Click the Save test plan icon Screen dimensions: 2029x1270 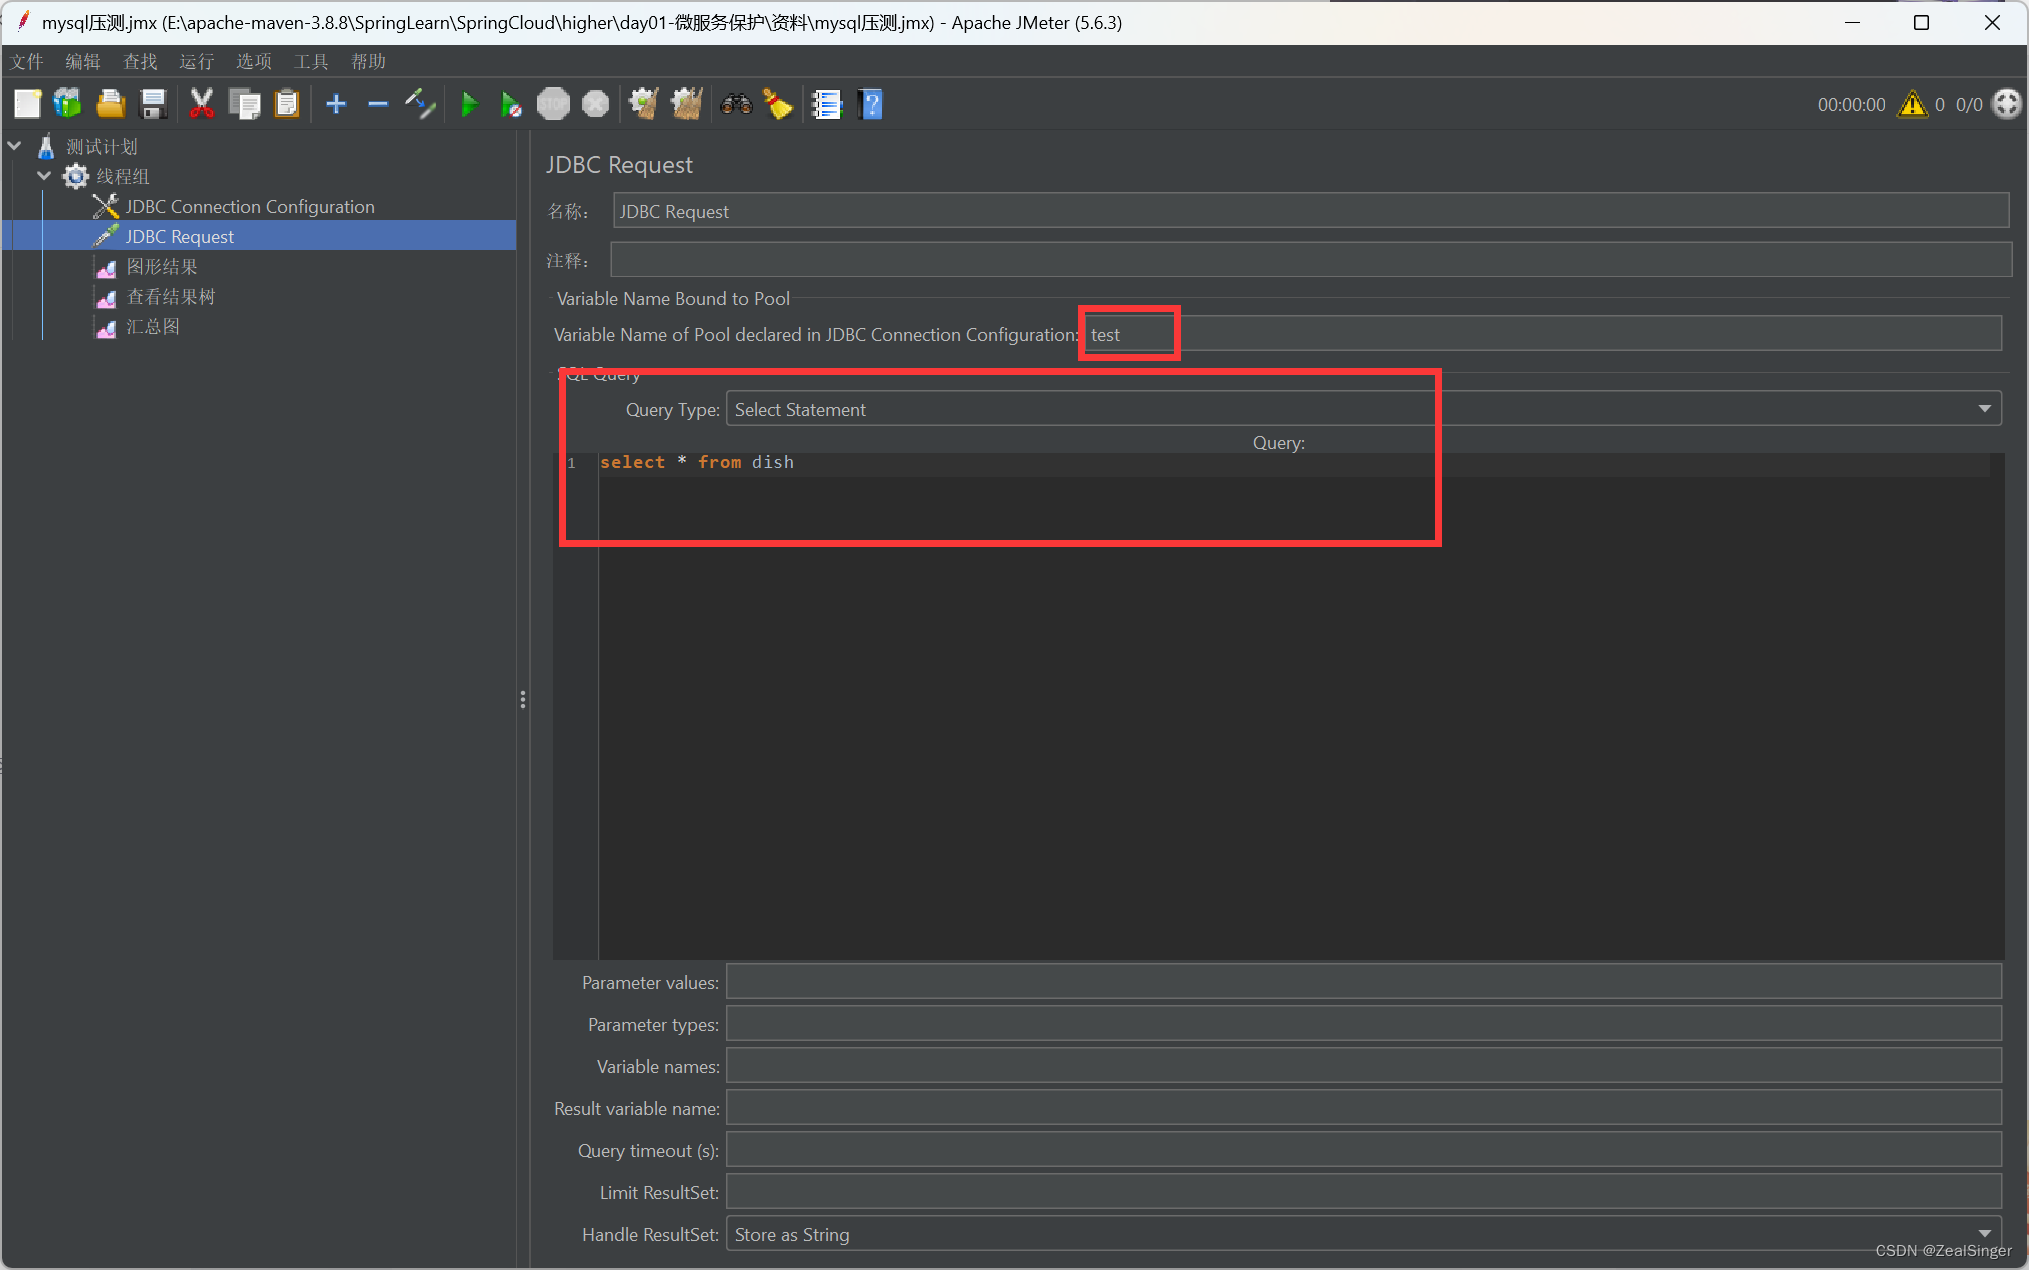[153, 104]
